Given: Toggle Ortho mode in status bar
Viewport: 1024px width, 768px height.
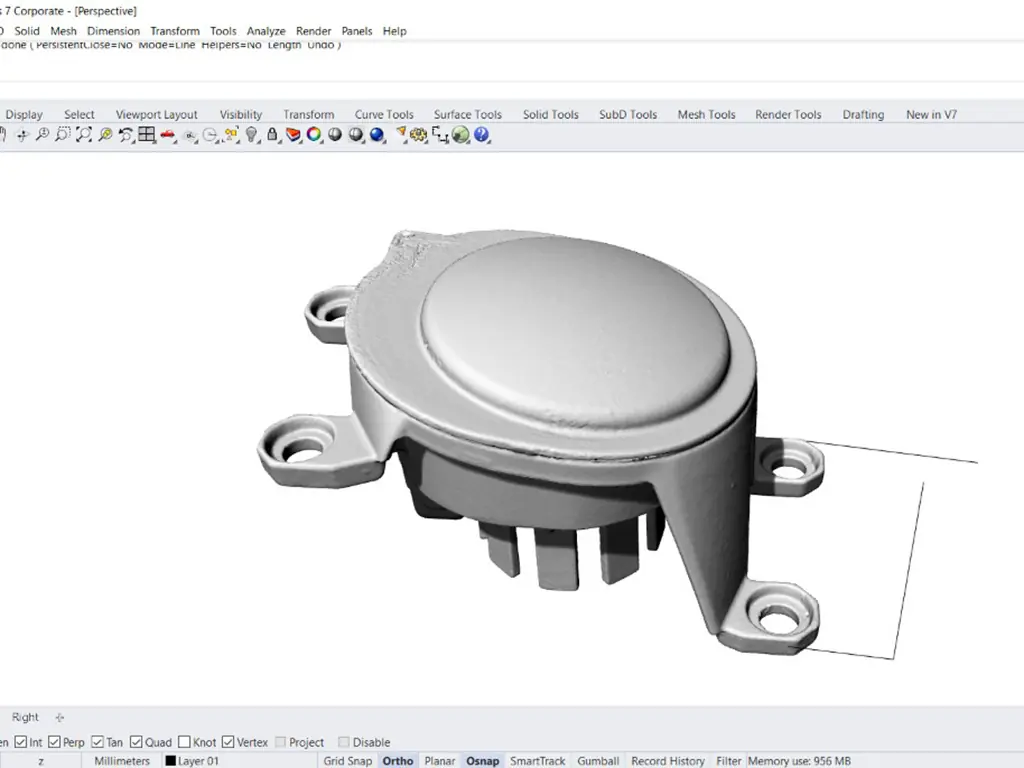Looking at the screenshot, I should coord(397,761).
